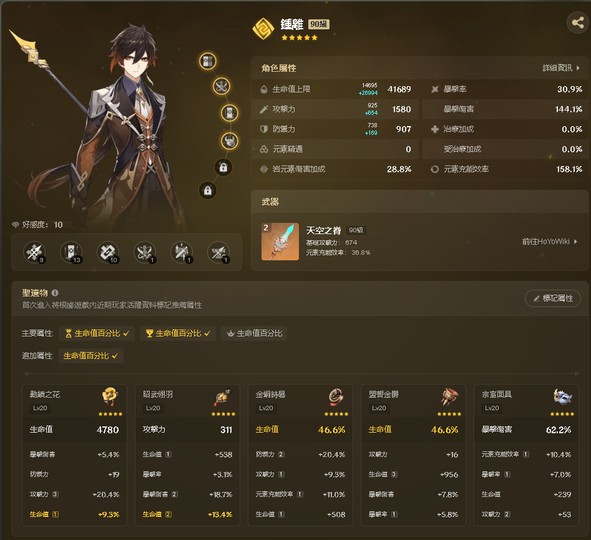This screenshot has height=540, width=591.
Task: Toggle the hourglass 生命值百分比 main stat filter
Action: coord(97,333)
